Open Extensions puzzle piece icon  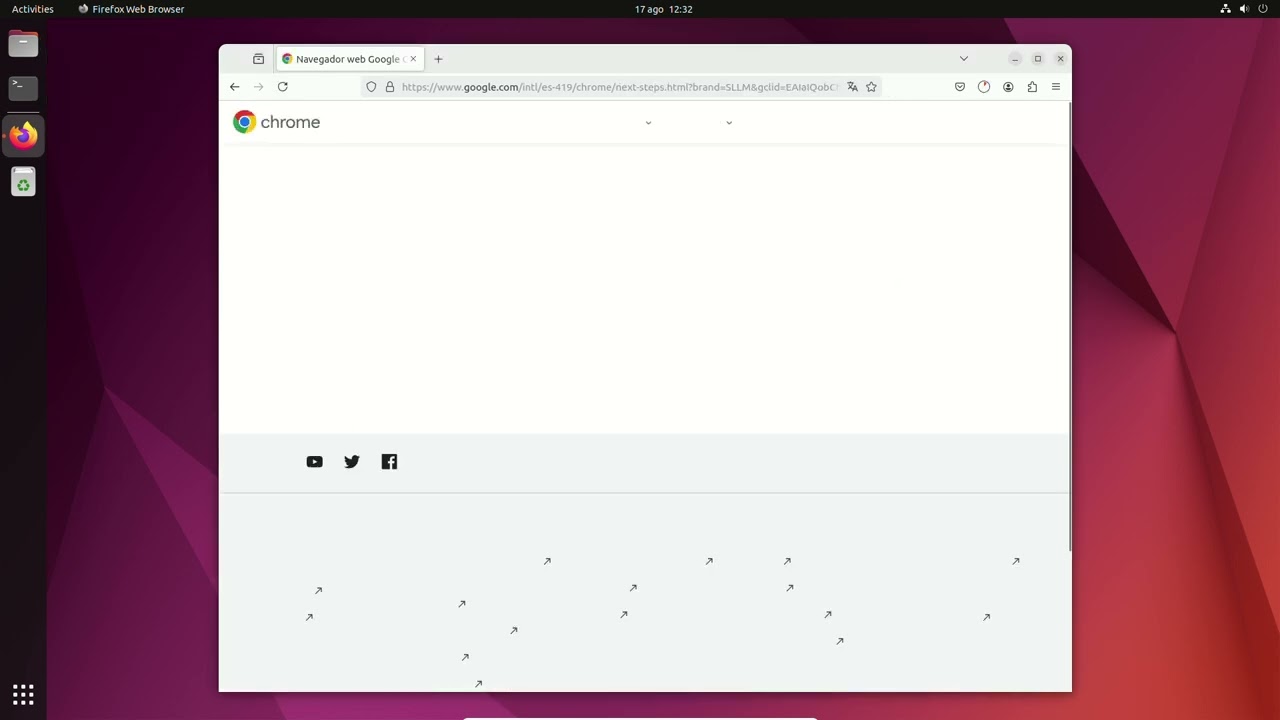(1032, 87)
